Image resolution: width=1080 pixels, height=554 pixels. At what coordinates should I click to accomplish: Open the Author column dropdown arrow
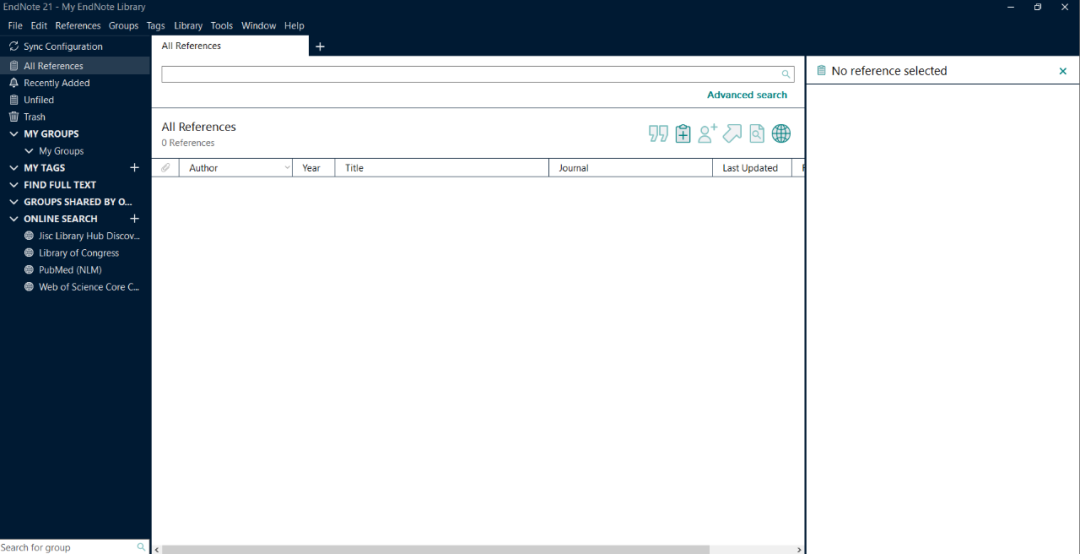pyautogui.click(x=287, y=168)
